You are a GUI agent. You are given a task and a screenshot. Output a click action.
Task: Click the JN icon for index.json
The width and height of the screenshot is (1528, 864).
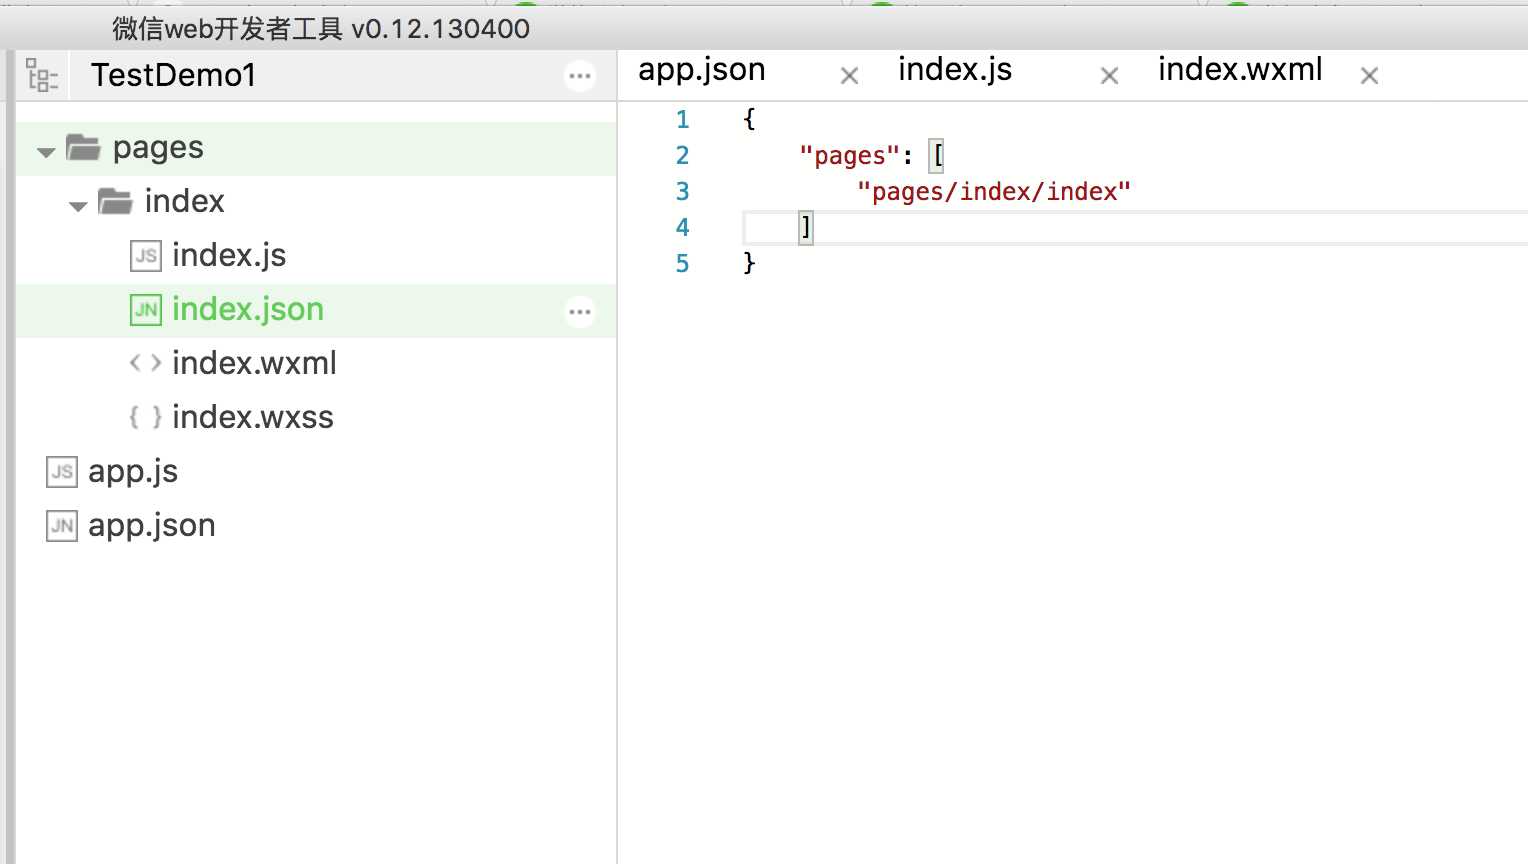pos(146,310)
